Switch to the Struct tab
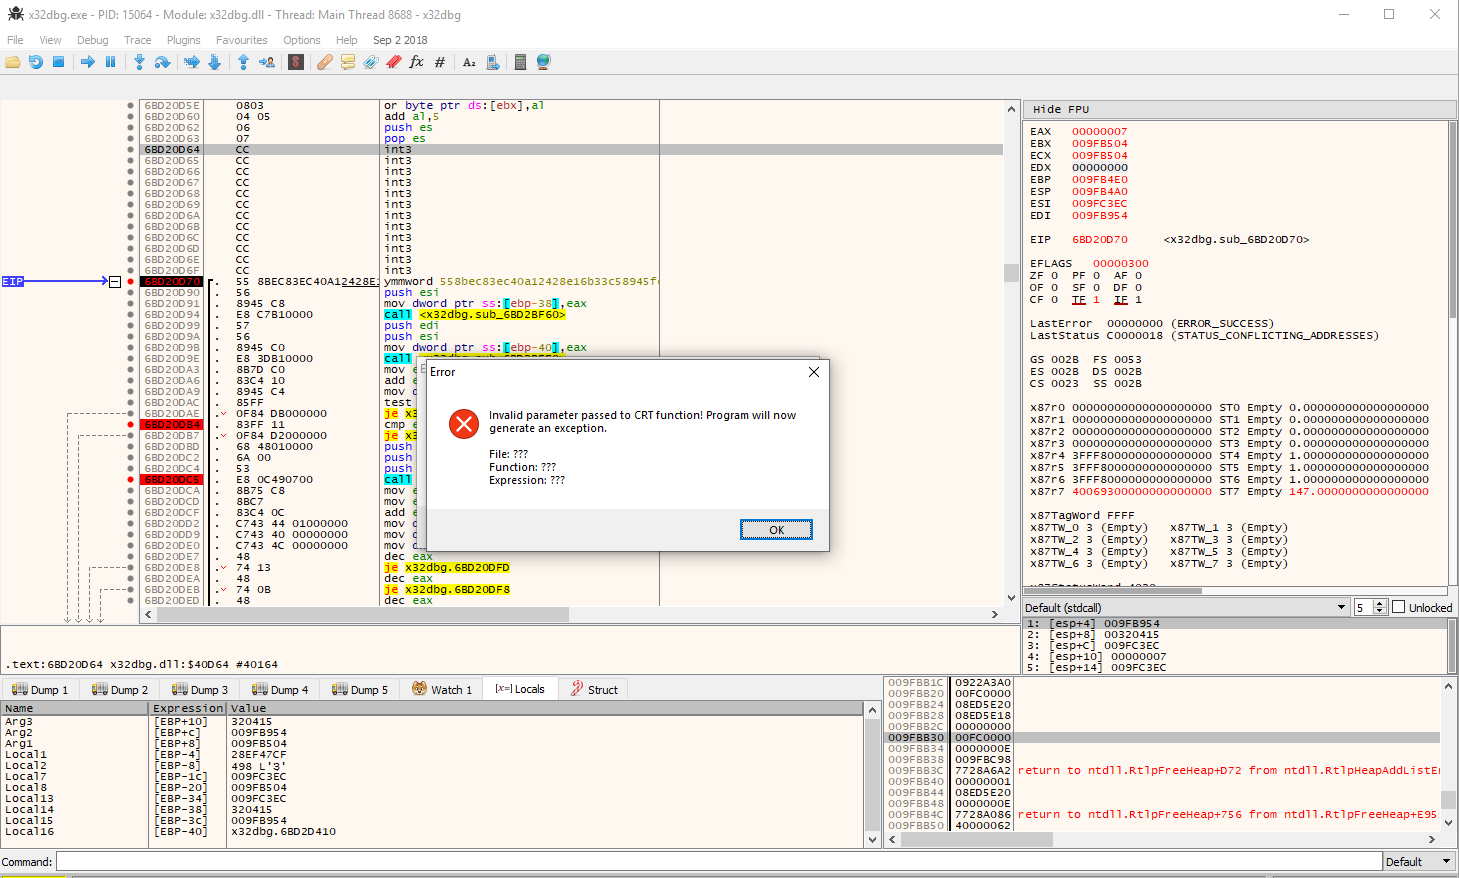 (x=594, y=689)
